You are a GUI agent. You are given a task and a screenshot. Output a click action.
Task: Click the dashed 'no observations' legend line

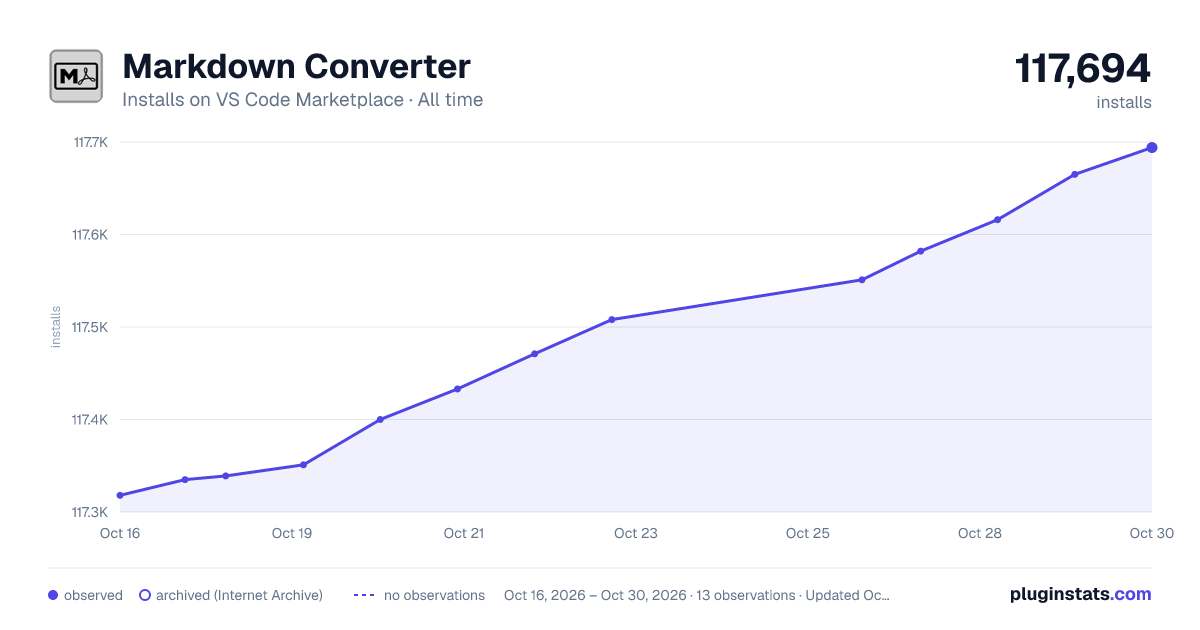click(x=365, y=595)
